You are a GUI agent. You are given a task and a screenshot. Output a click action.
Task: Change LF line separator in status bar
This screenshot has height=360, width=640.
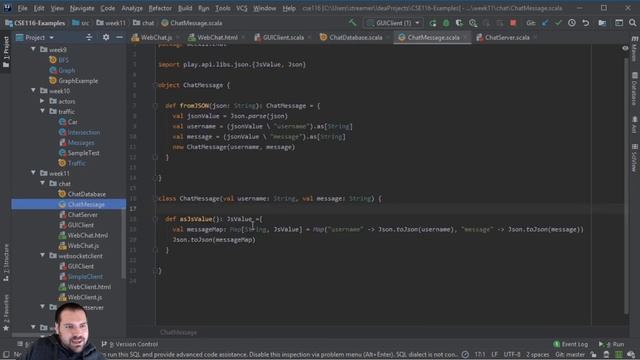(x=494, y=354)
